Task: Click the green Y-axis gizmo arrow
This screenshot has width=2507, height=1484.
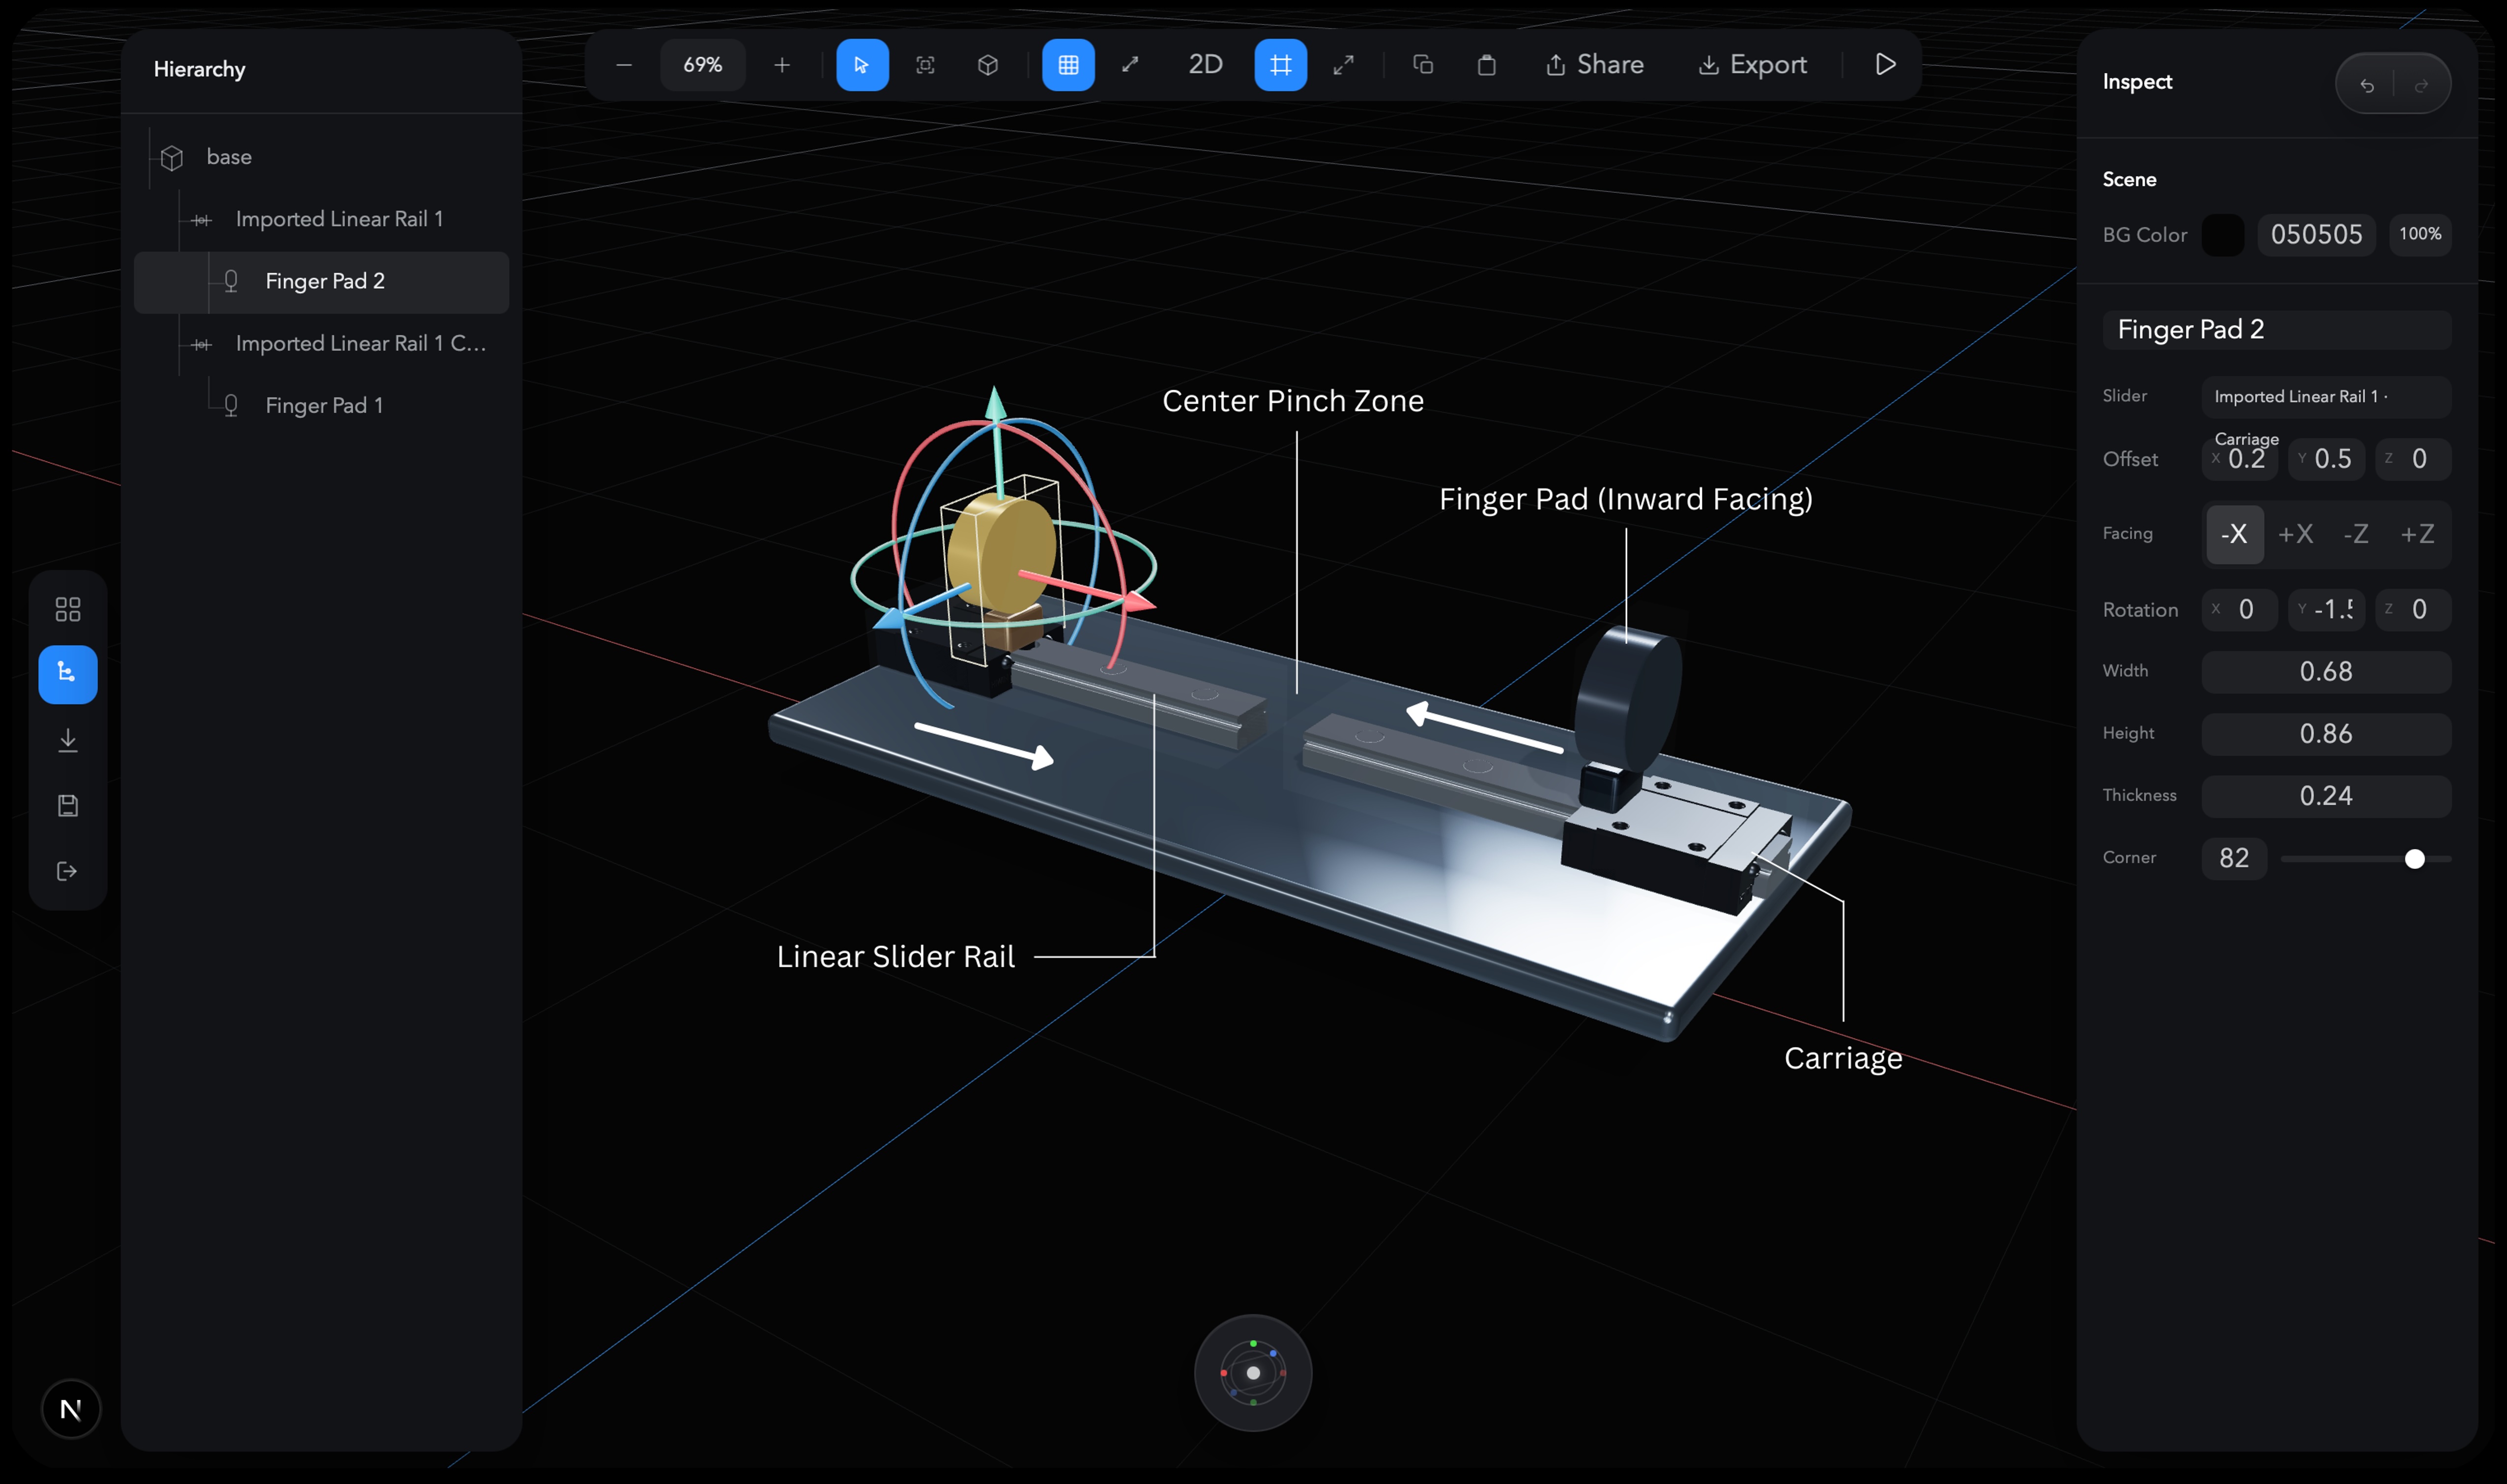Action: tap(995, 404)
